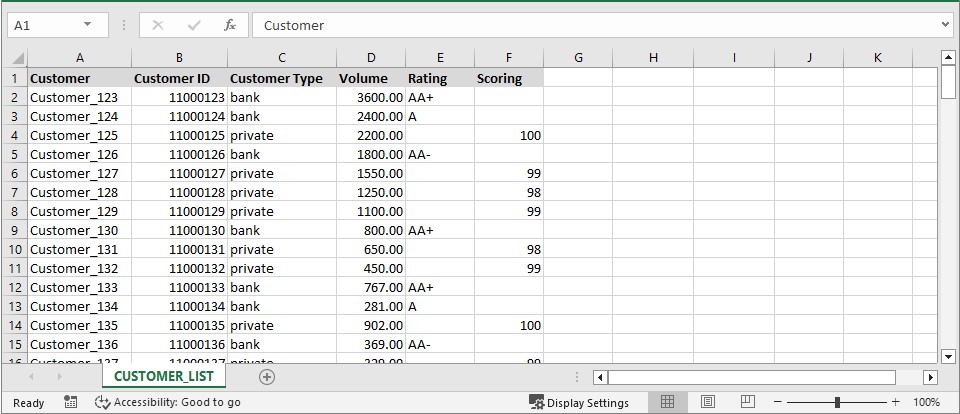Open the CUSTOMER_LIST sheet tab
Viewport: 960px width, 414px height.
point(163,376)
